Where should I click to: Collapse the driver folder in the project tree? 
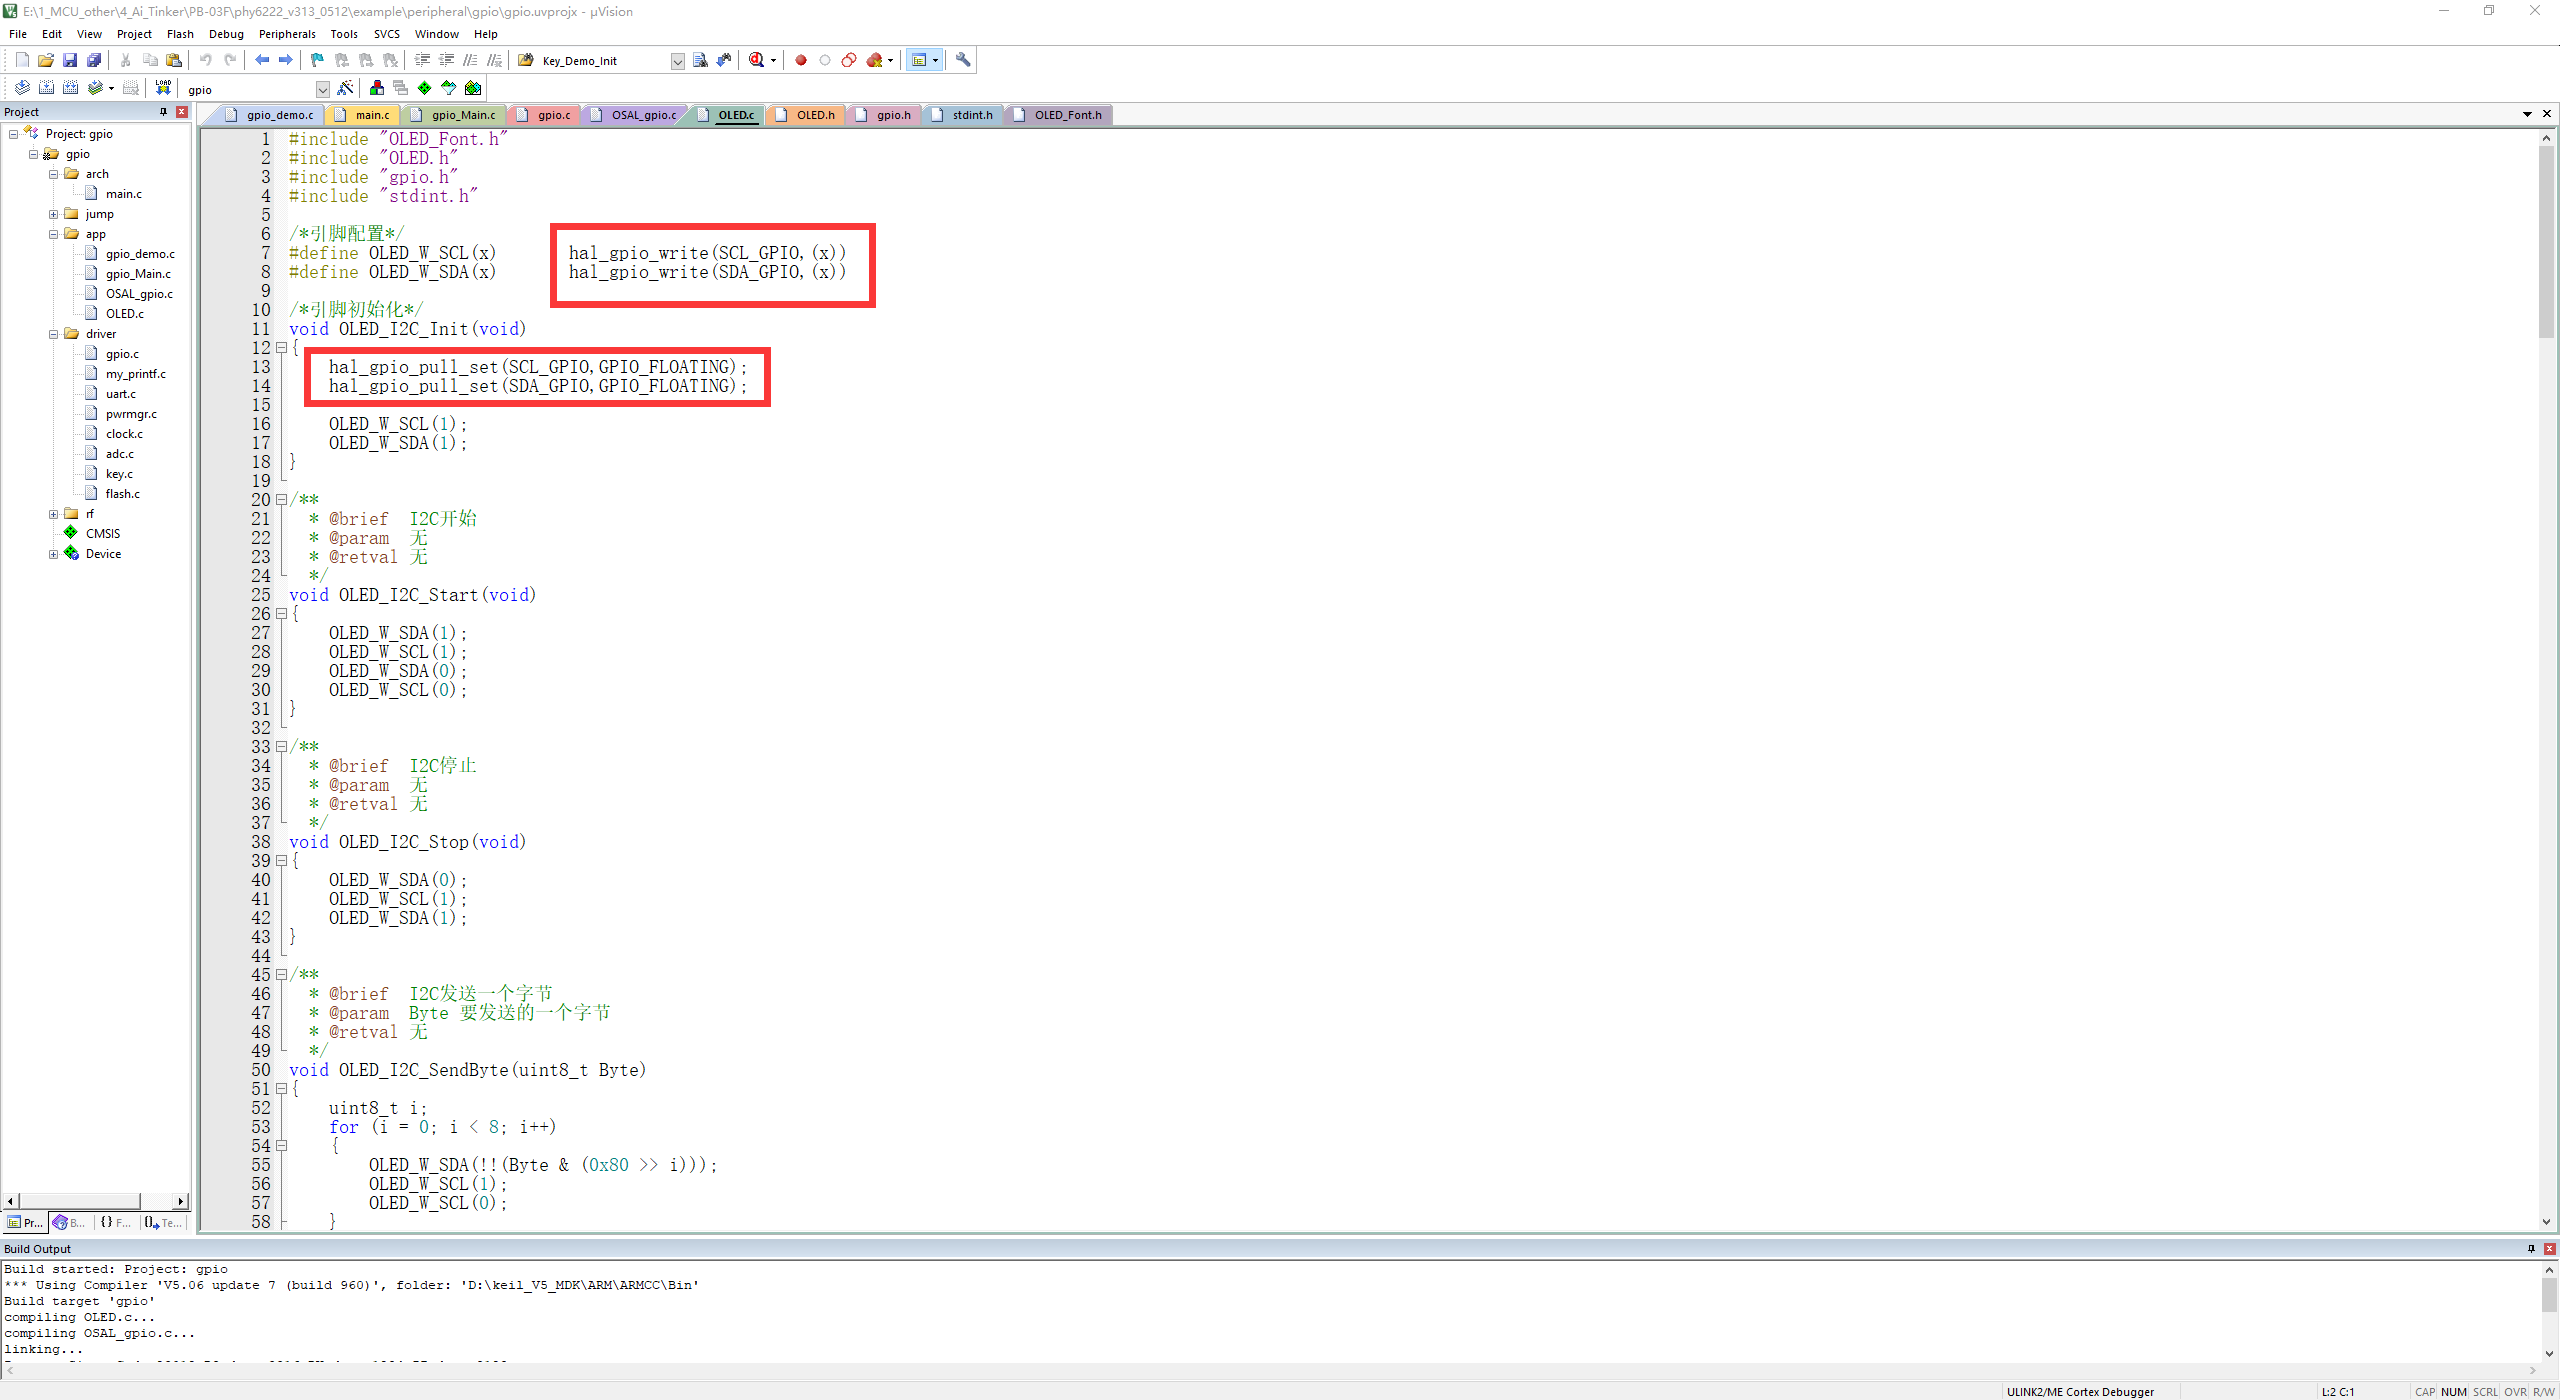pyautogui.click(x=54, y=334)
